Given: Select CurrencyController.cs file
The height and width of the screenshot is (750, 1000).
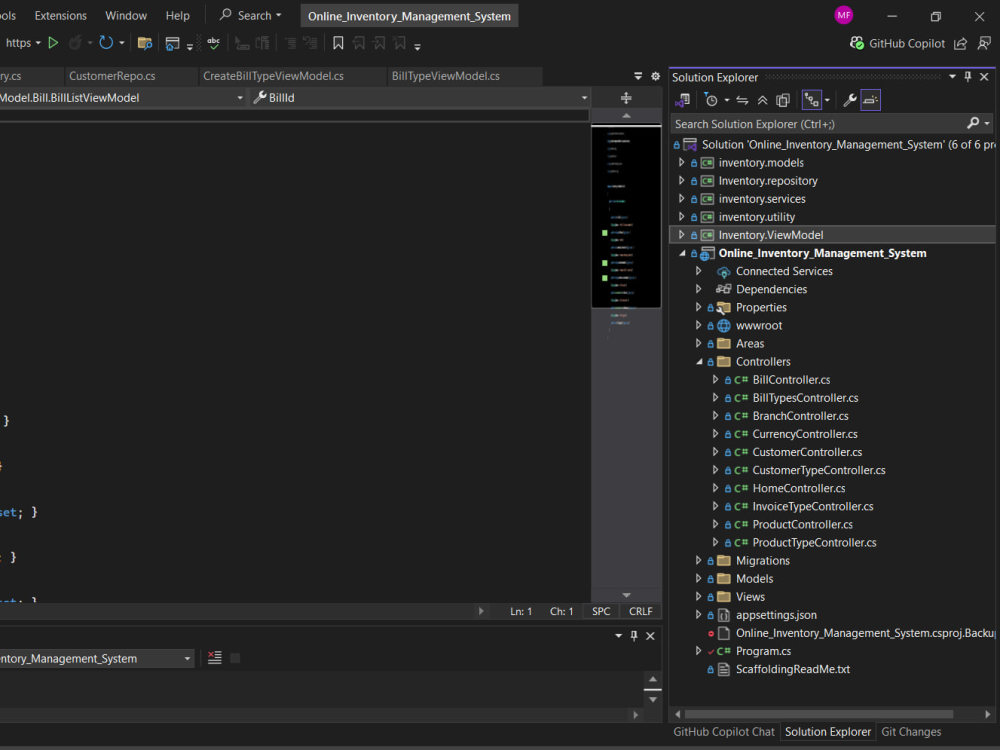Looking at the screenshot, I should pyautogui.click(x=805, y=434).
